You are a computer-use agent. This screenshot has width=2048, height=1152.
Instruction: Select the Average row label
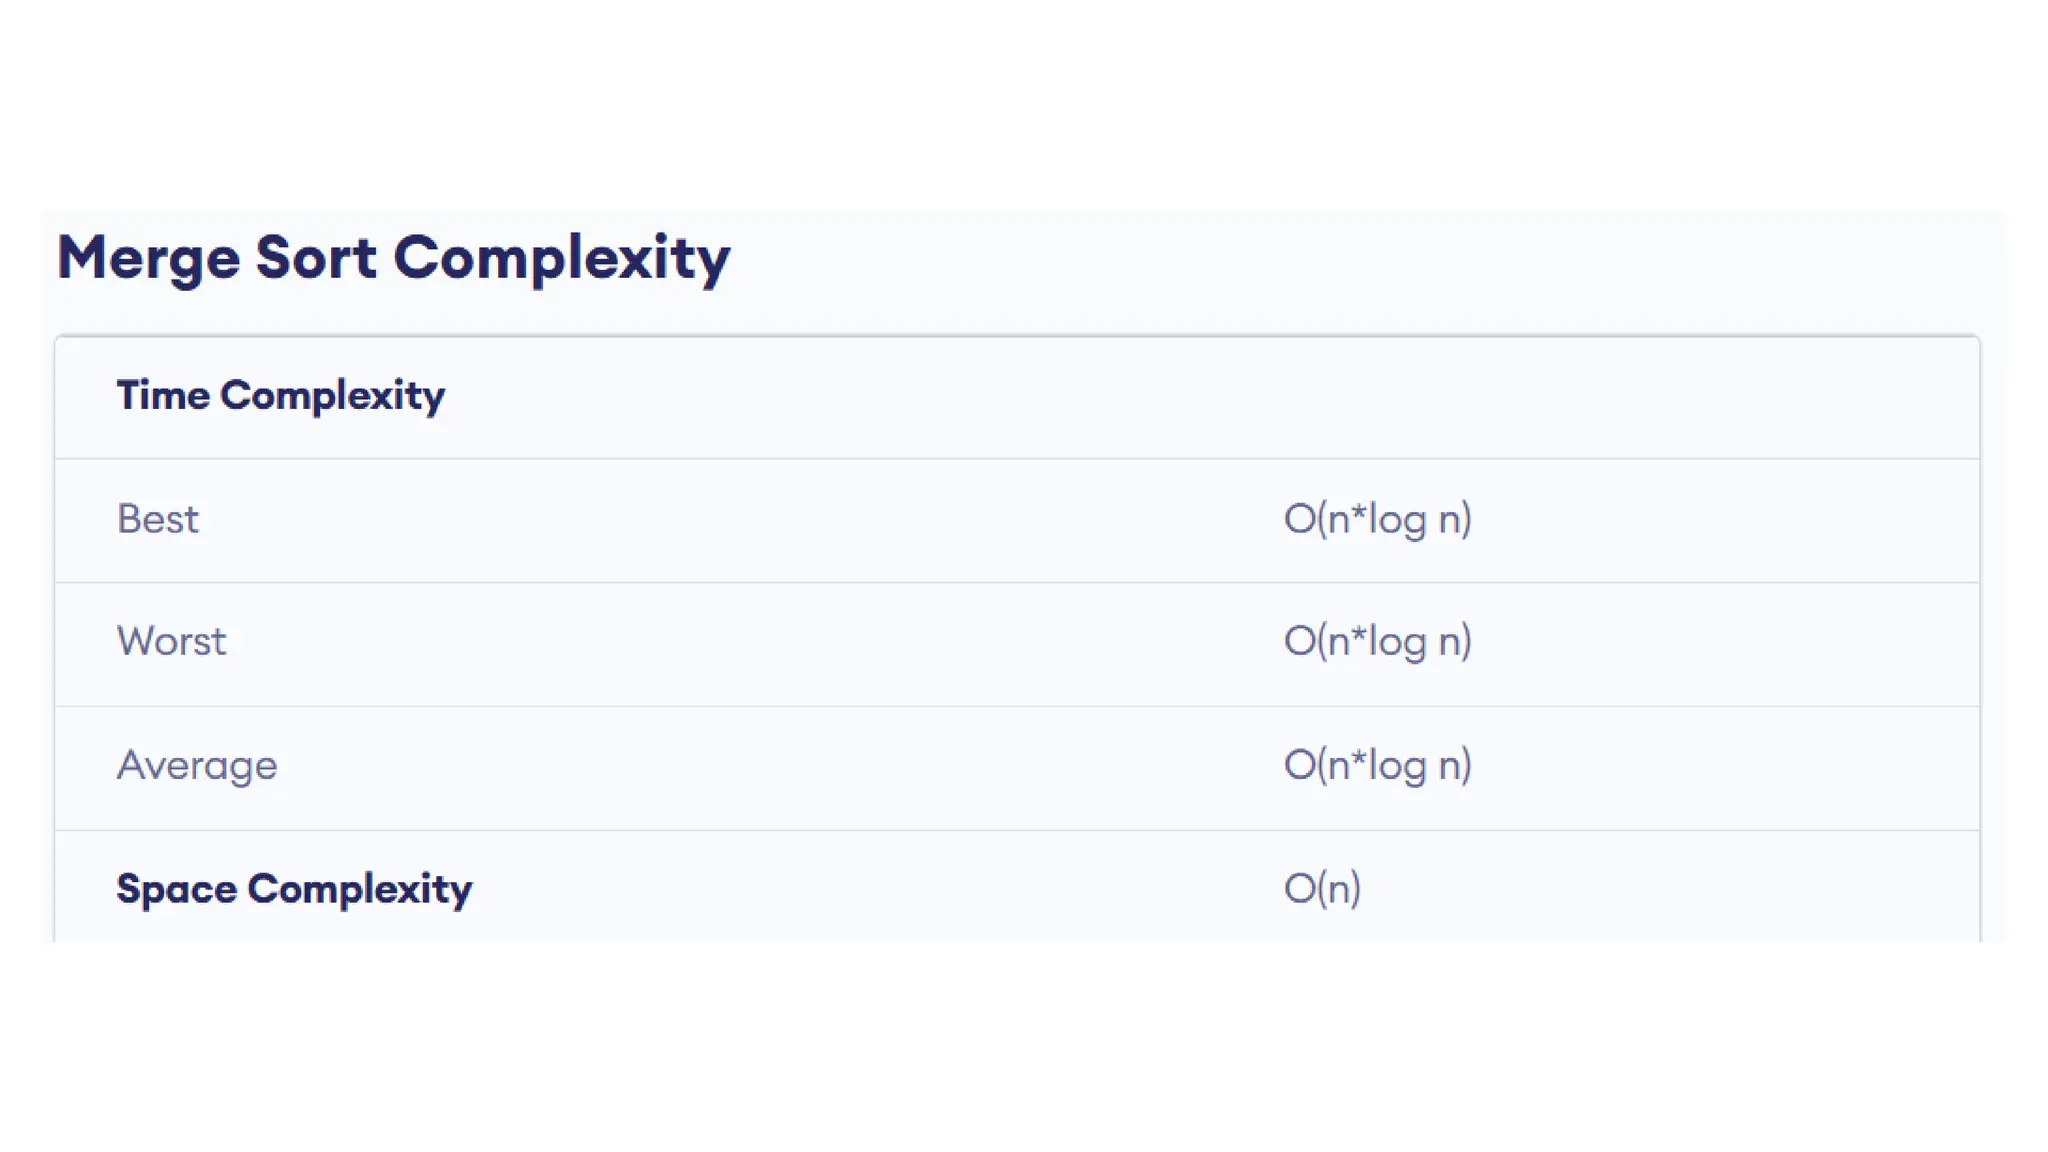tap(197, 766)
